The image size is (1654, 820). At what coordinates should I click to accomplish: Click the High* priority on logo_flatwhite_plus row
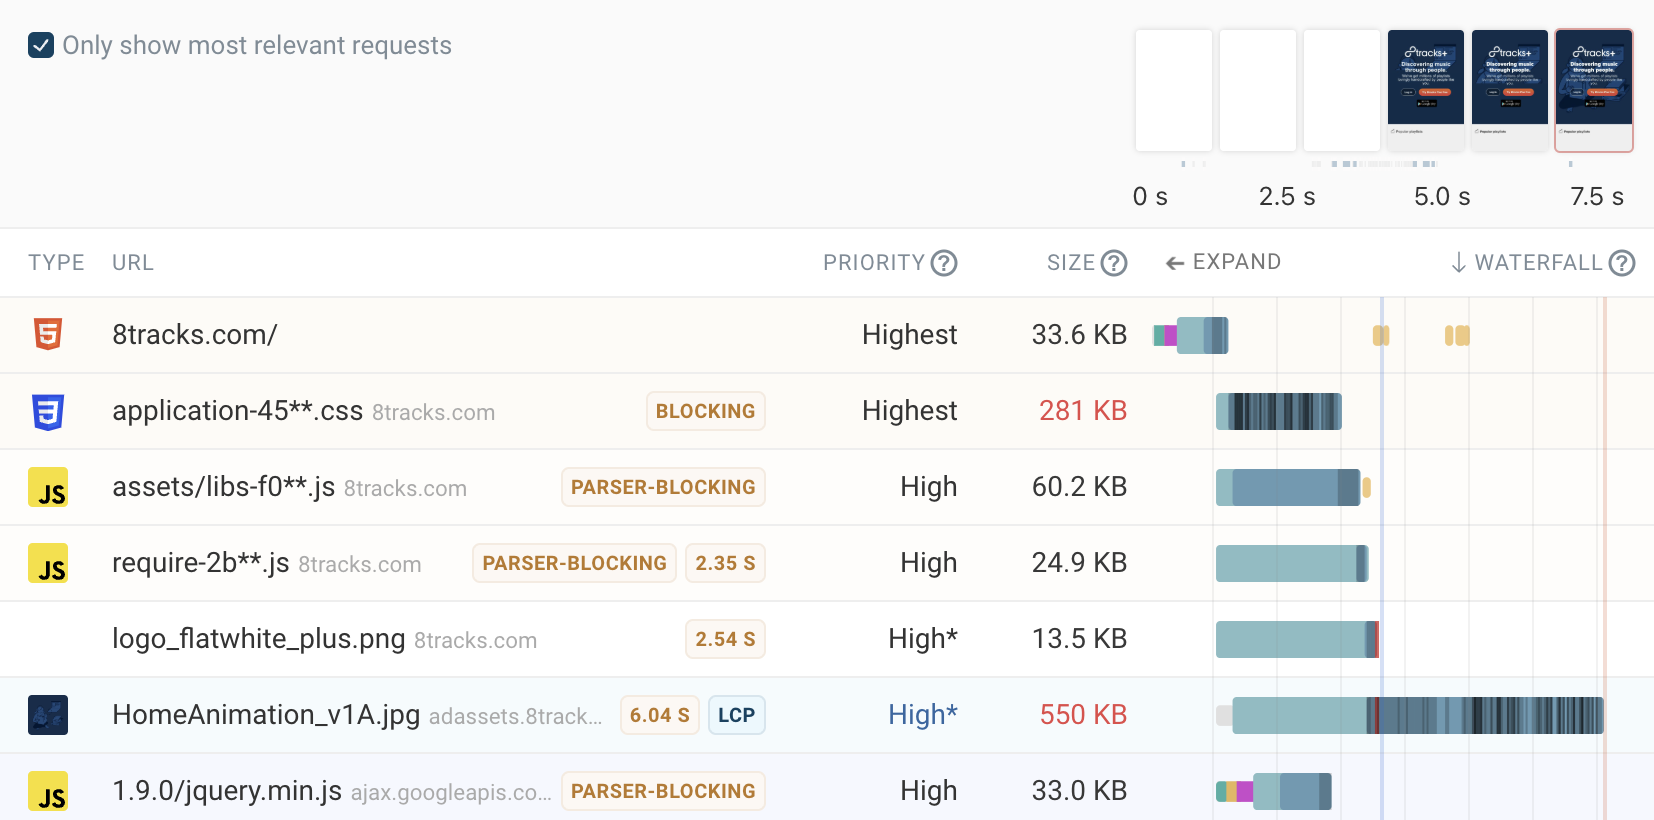click(923, 639)
